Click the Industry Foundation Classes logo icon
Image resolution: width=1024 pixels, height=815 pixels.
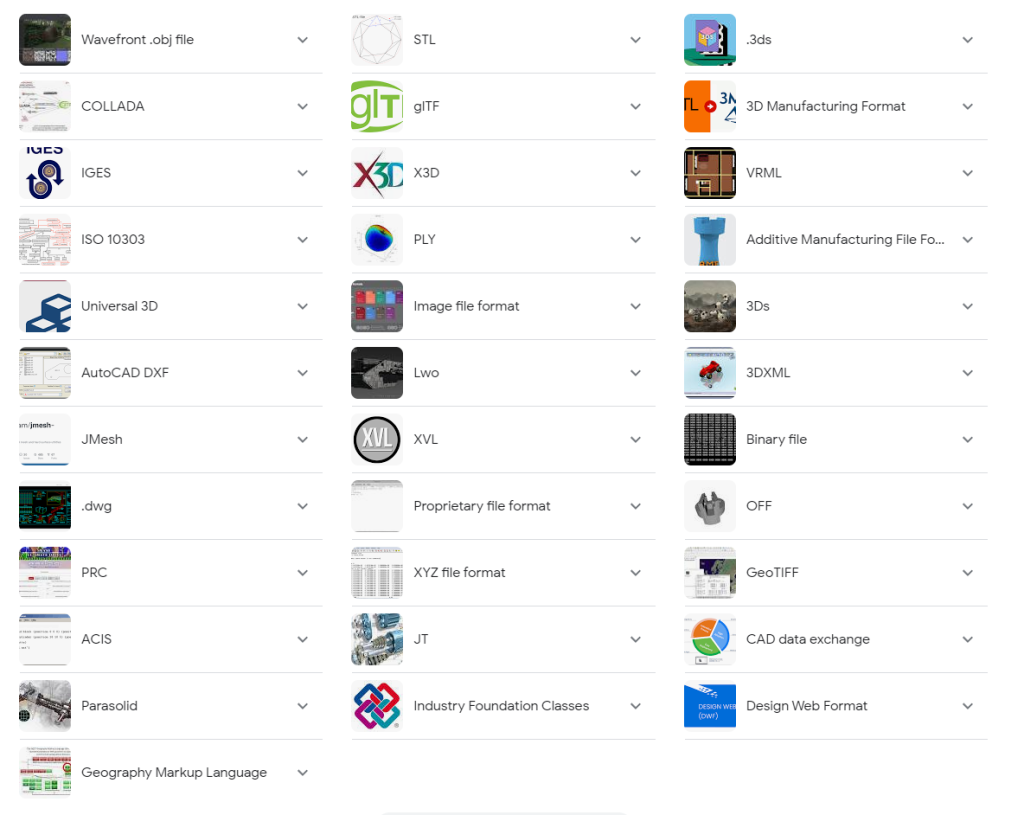point(377,706)
